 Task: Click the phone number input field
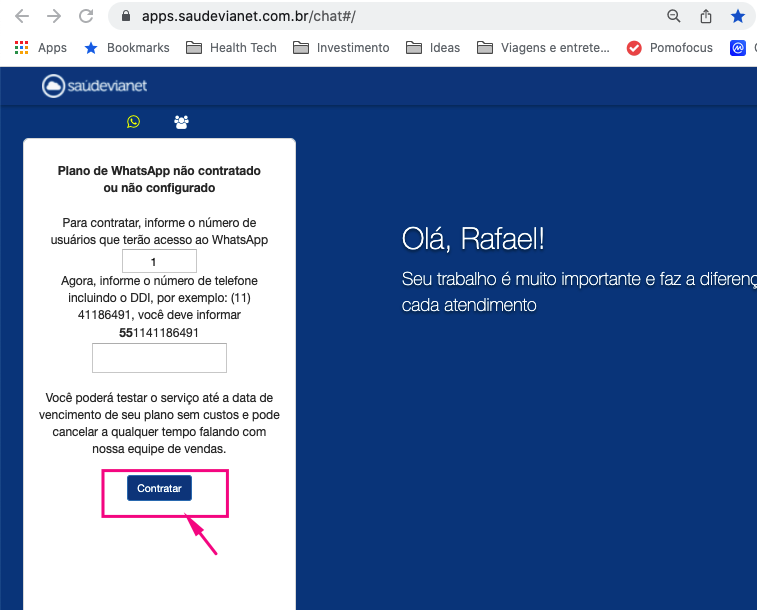click(x=159, y=358)
